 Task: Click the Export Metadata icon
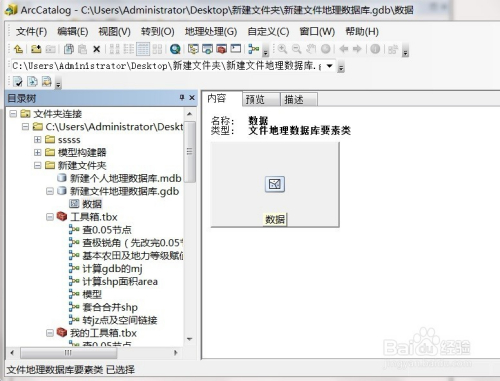[47, 81]
